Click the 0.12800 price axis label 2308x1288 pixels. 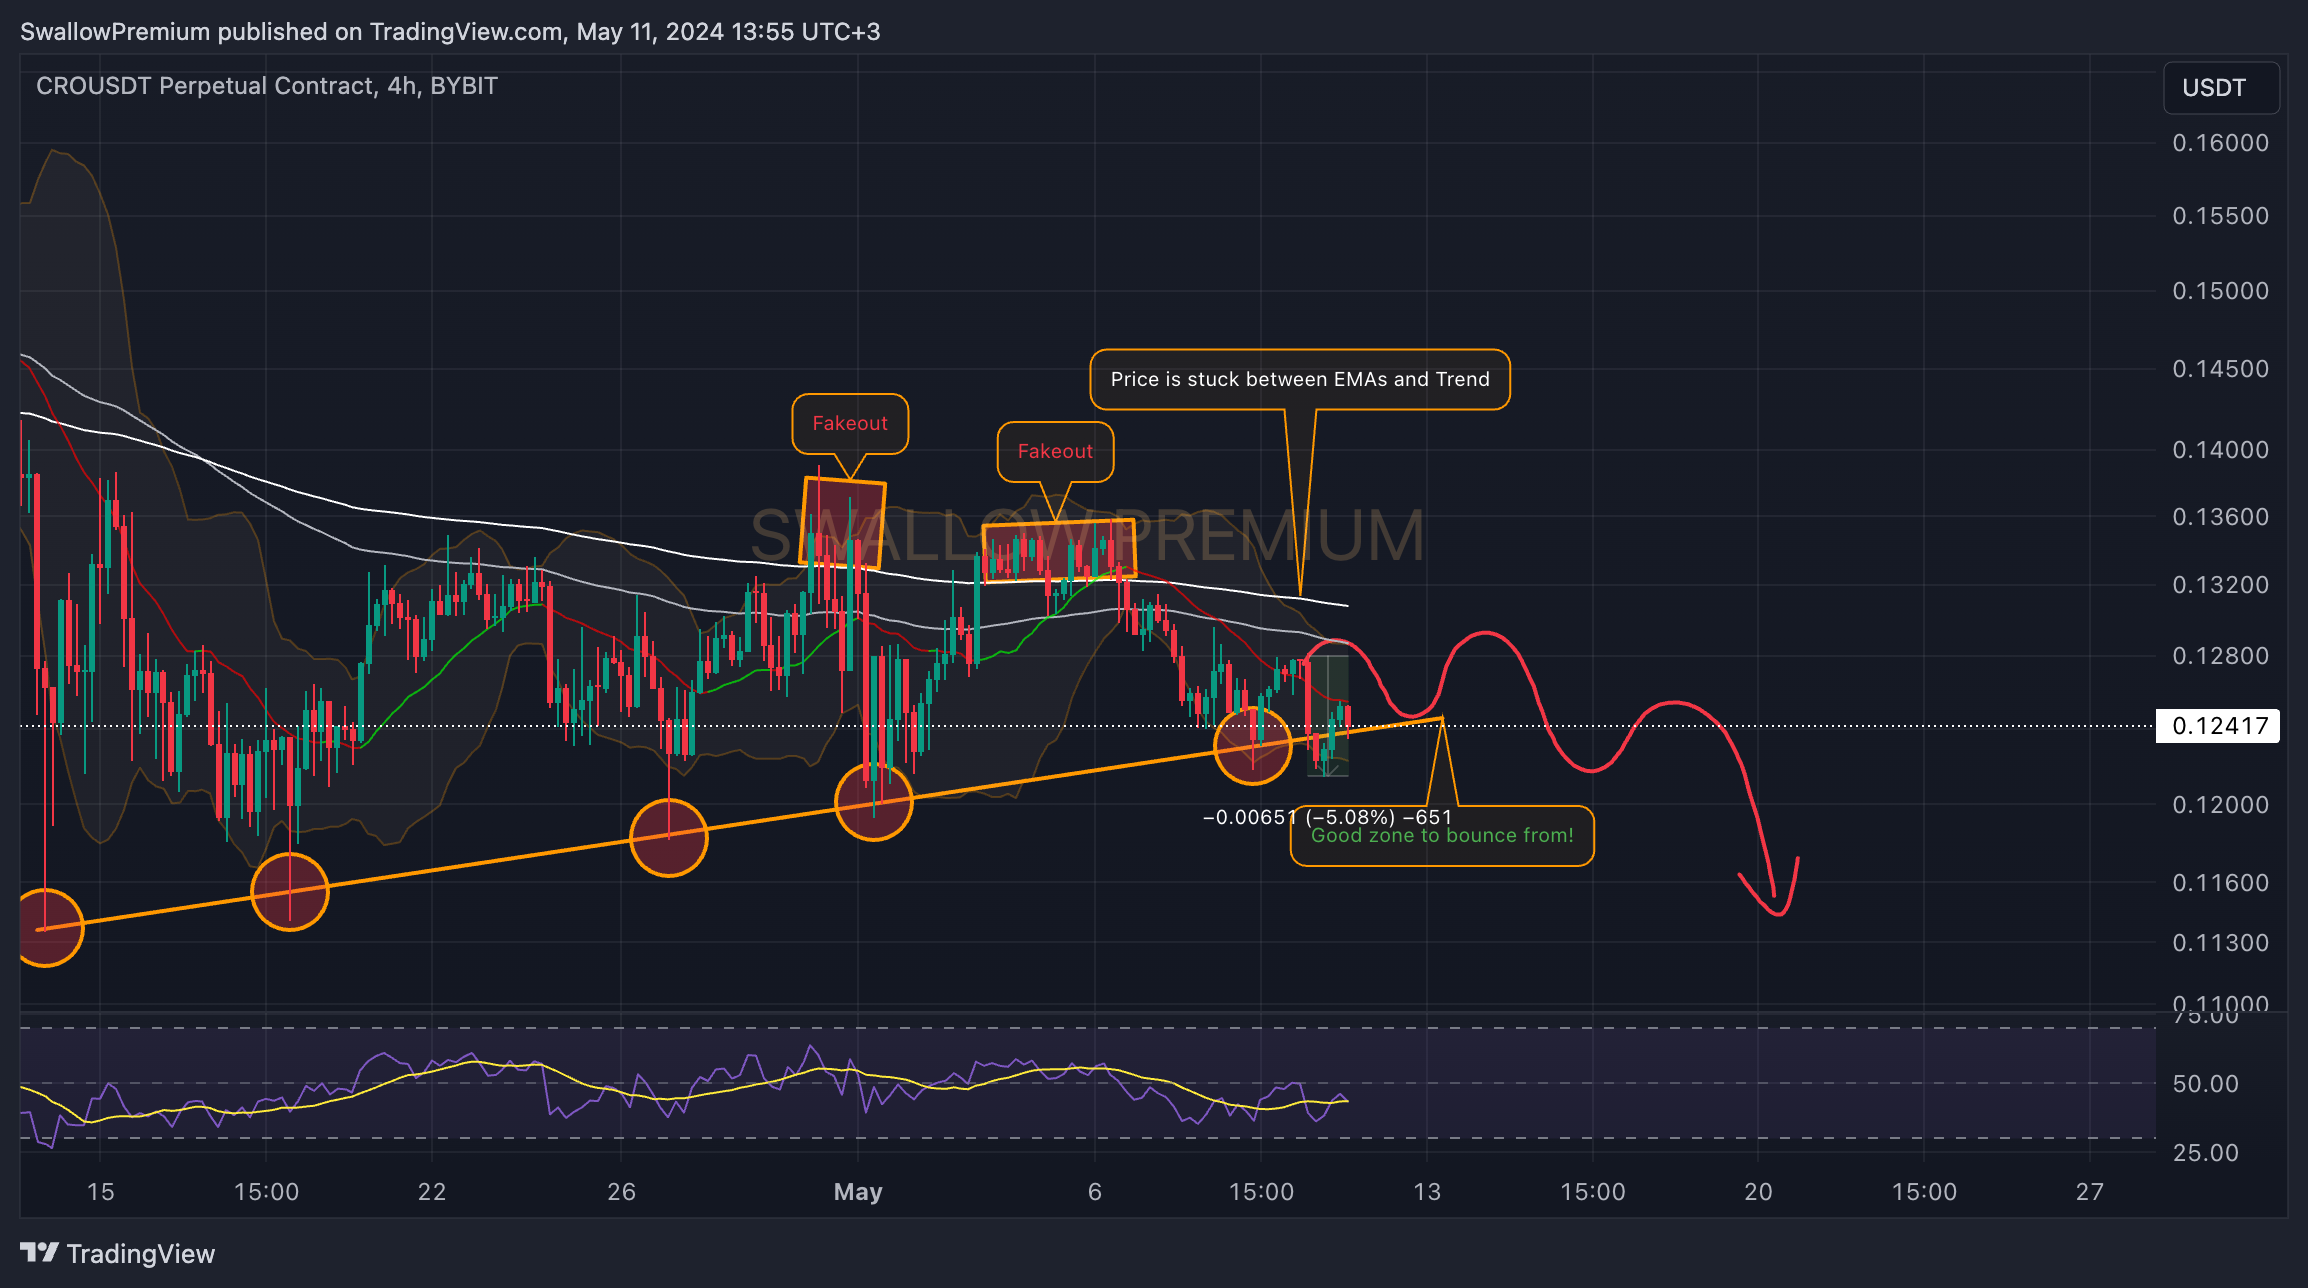pyautogui.click(x=2220, y=656)
